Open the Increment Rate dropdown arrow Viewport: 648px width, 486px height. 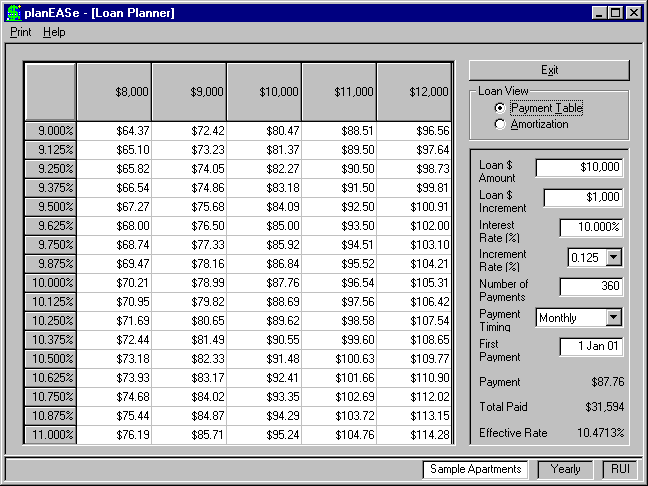pyautogui.click(x=614, y=257)
